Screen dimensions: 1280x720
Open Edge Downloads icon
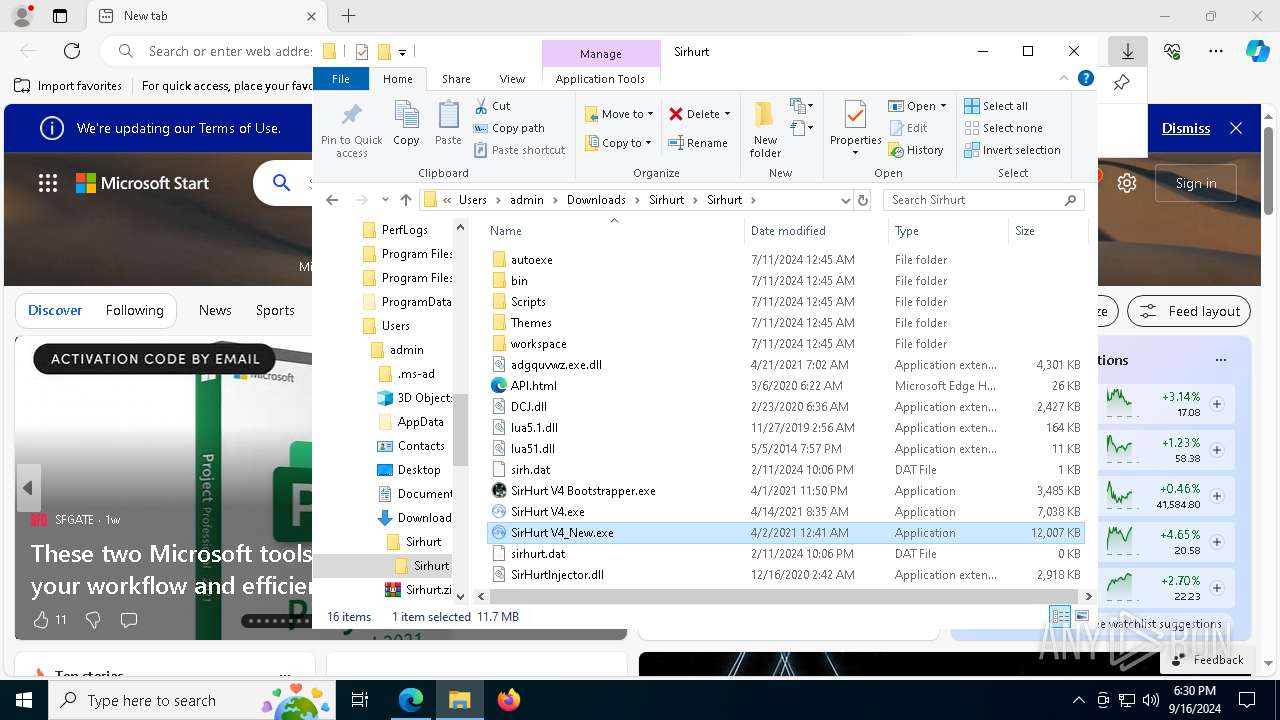click(x=1128, y=51)
